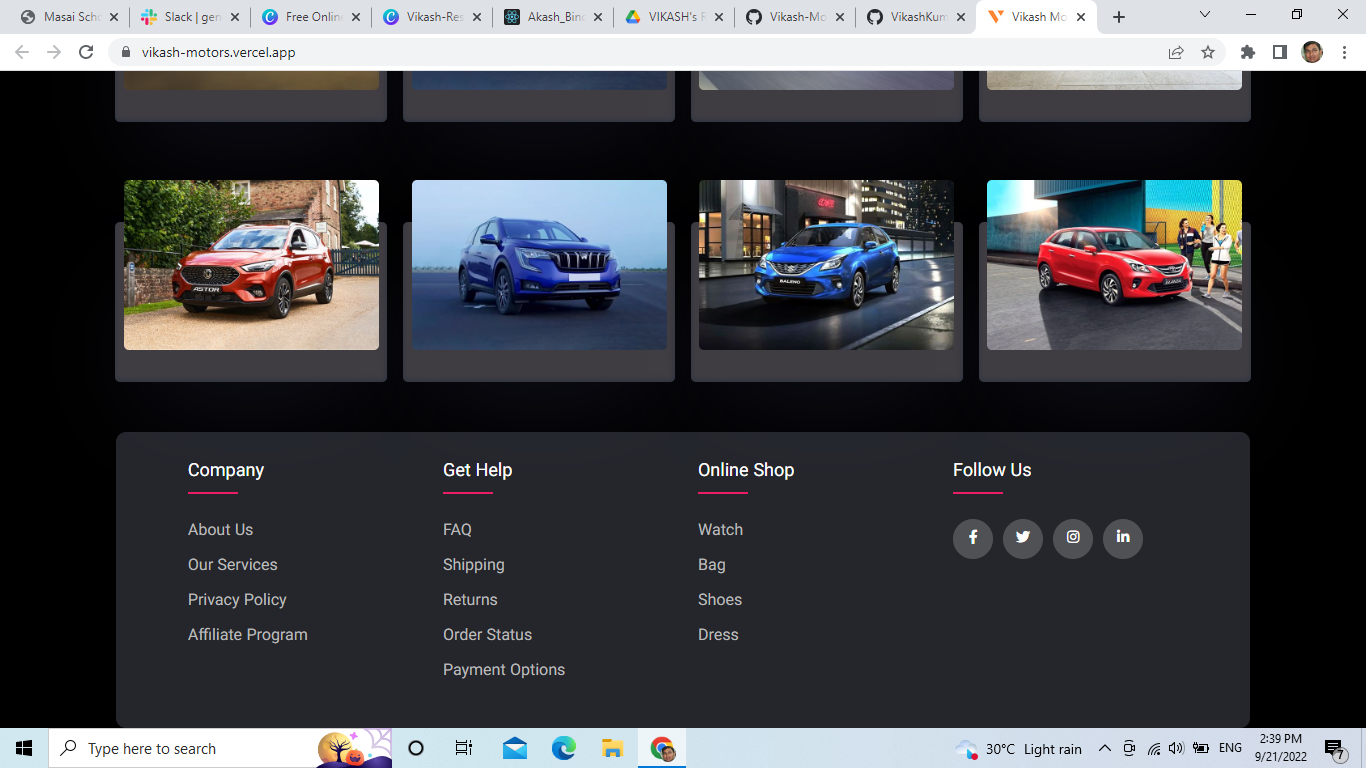Open the About Us link
Viewport: 1366px width, 768px height.
point(220,529)
